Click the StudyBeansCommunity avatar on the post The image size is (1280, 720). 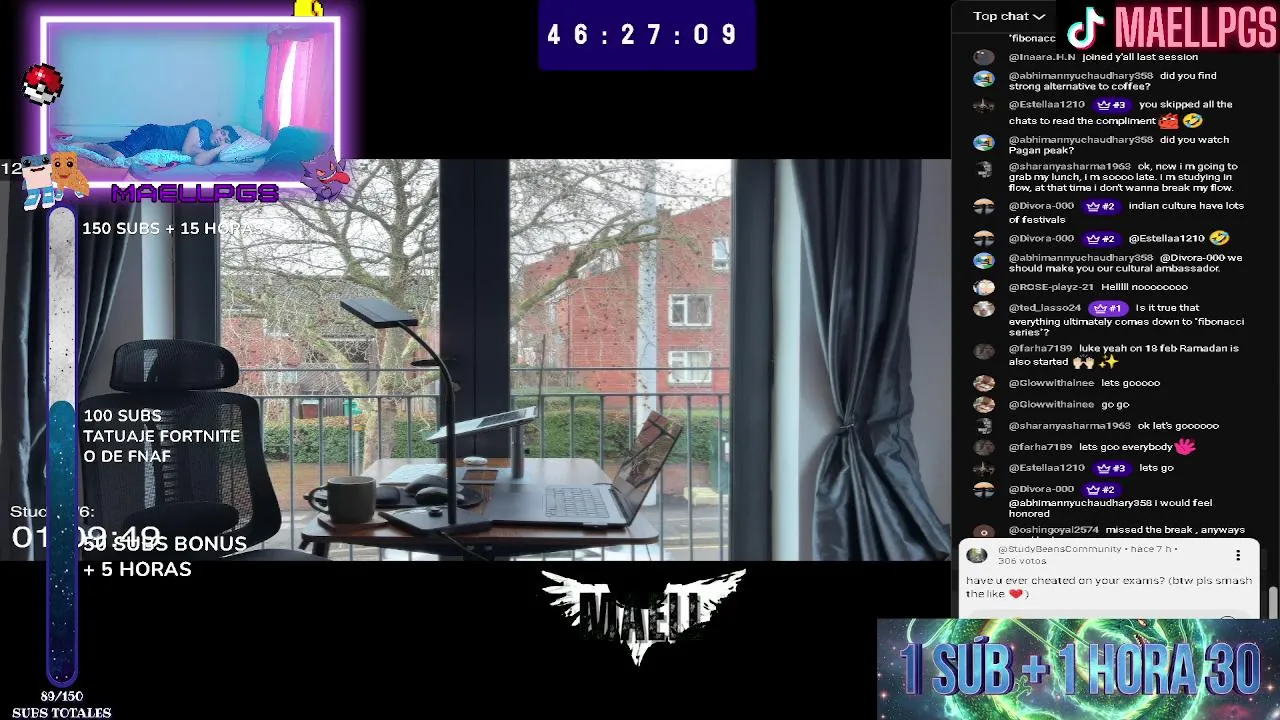point(977,555)
